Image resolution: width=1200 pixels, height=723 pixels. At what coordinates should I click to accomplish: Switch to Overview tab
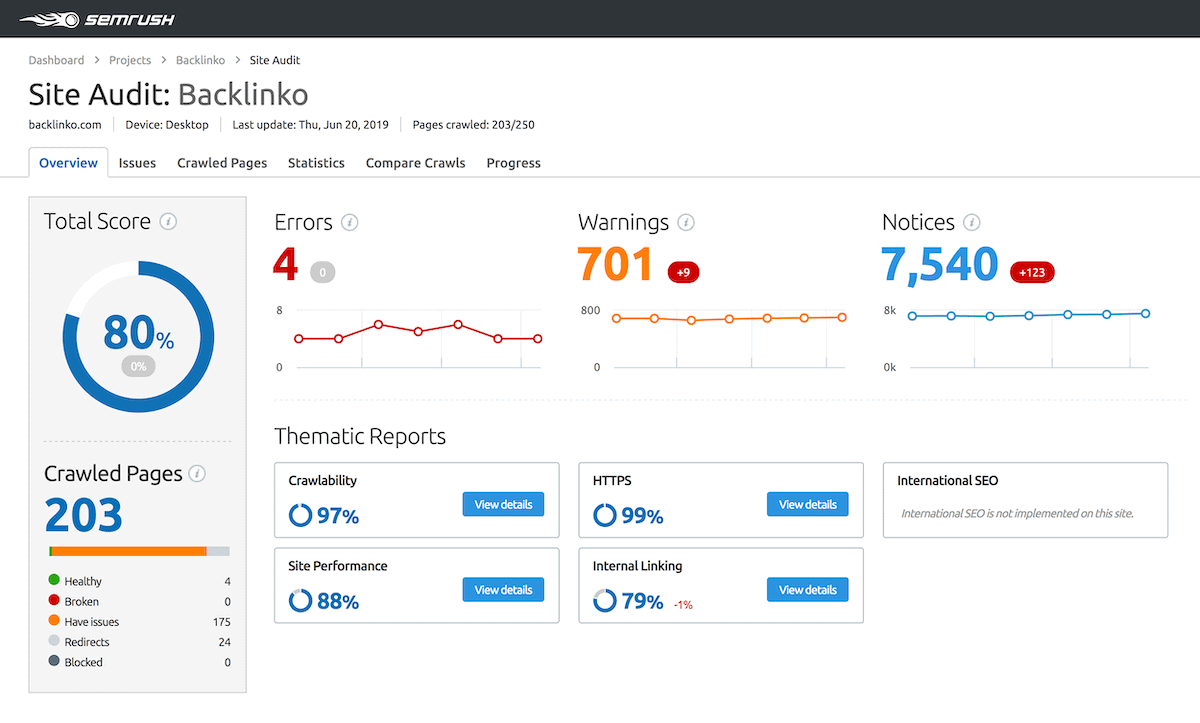pos(68,162)
